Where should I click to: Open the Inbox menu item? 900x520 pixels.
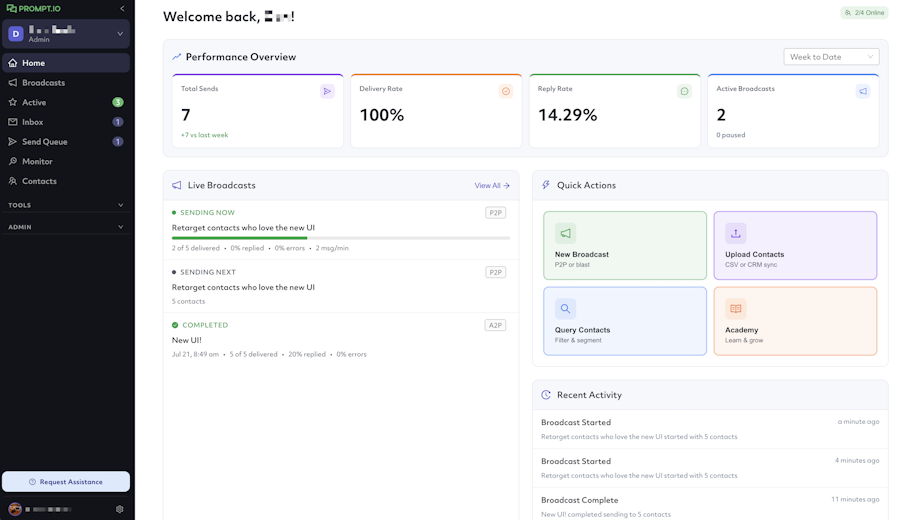click(66, 122)
